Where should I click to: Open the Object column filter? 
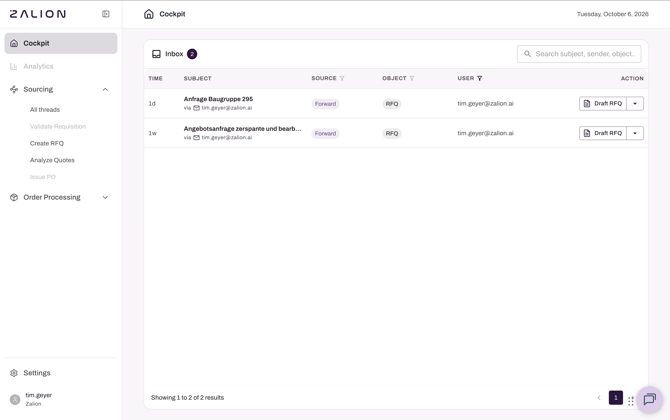412,78
